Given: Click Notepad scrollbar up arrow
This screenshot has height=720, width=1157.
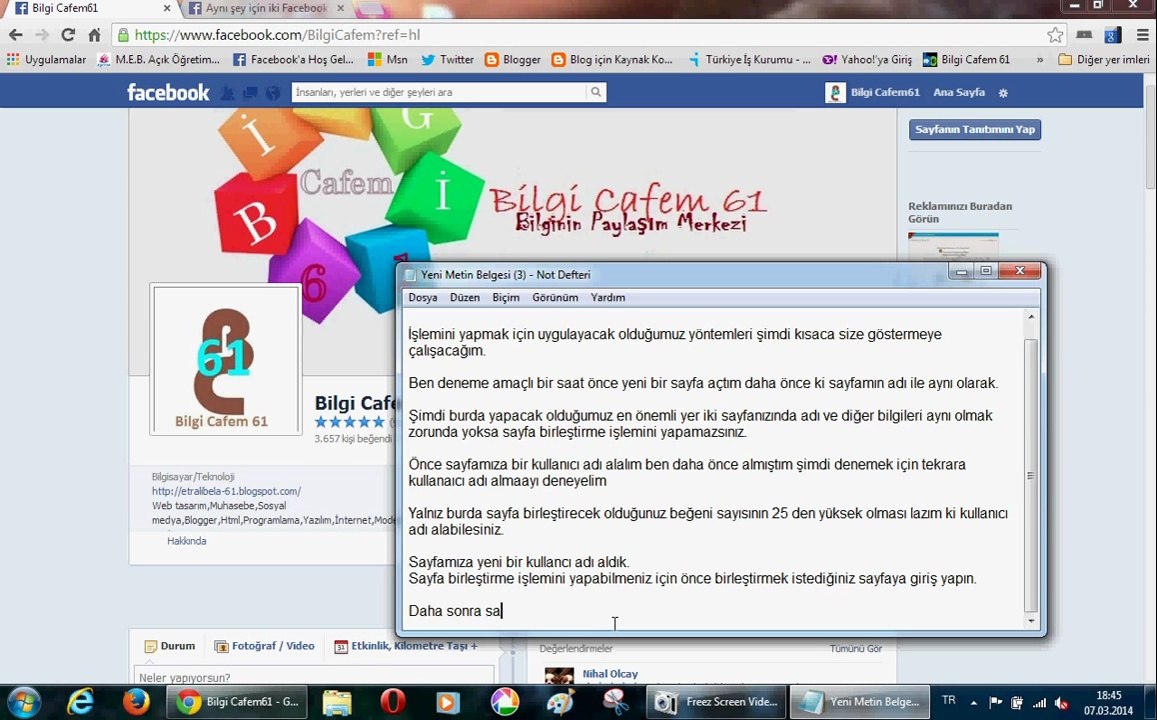Looking at the screenshot, I should 1031,316.
